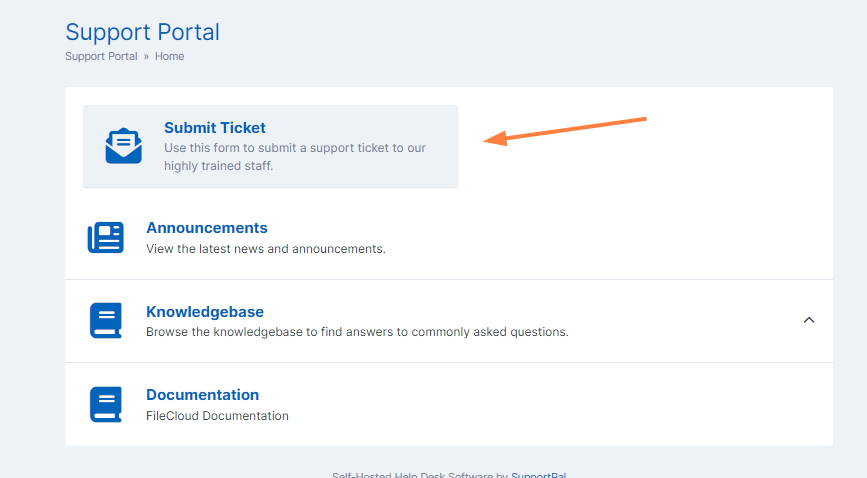Viewport: 867px width, 478px height.
Task: Go to Support Portal via the breadcrumb
Action: [x=101, y=57]
